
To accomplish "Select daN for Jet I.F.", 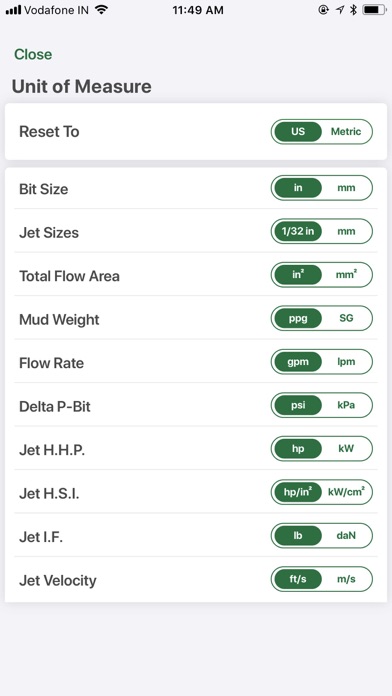I will (346, 536).
